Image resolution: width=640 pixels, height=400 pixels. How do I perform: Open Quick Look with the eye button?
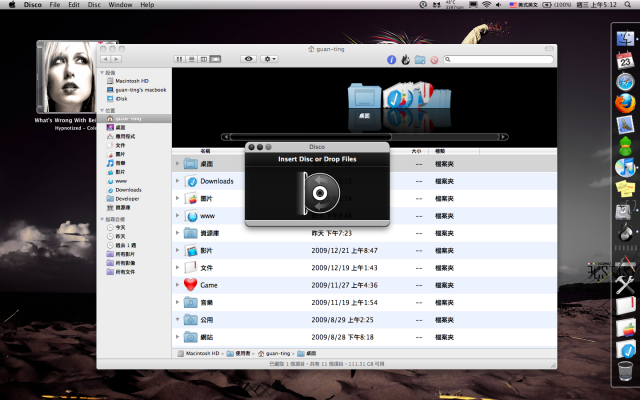click(x=249, y=59)
